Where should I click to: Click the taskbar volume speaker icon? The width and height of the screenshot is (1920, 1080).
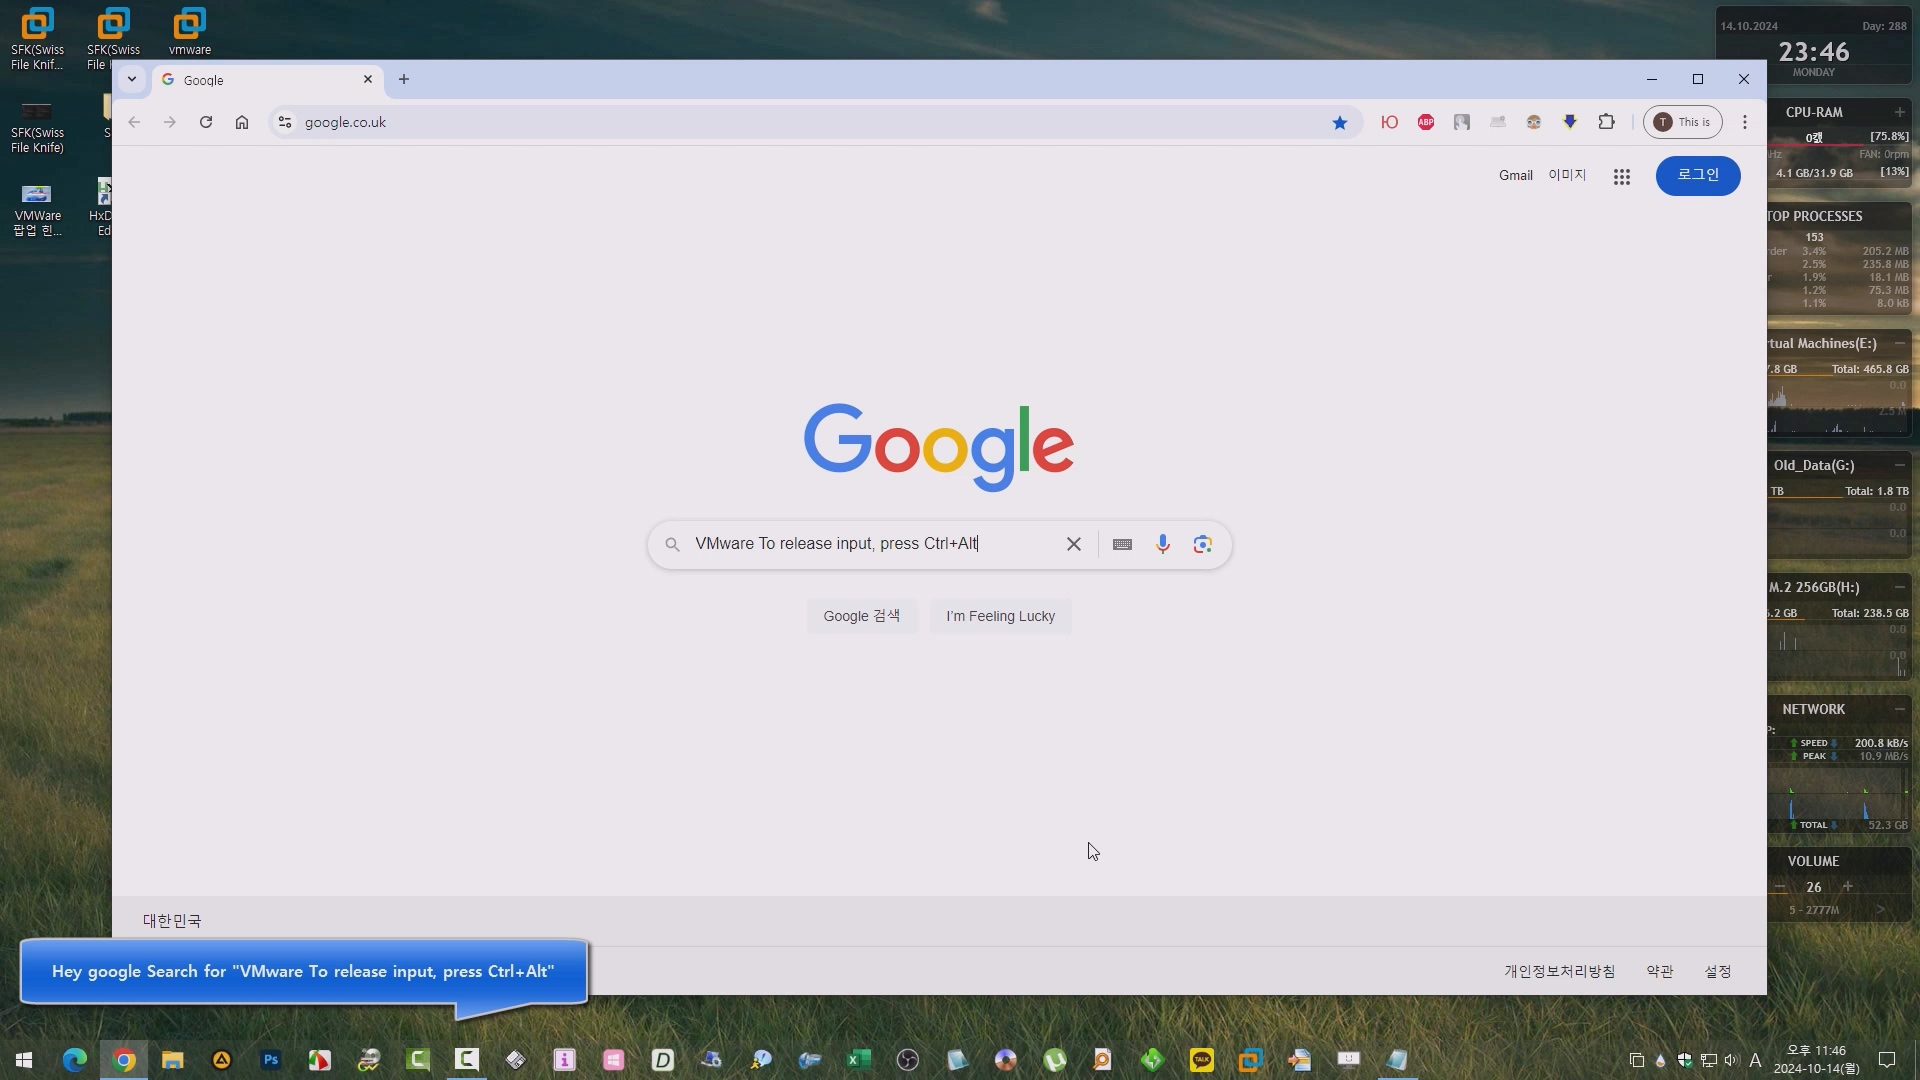click(1732, 1060)
